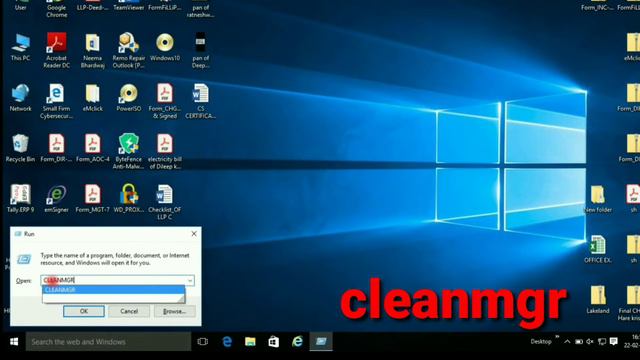Image resolution: width=640 pixels, height=360 pixels.
Task: Open Windows10 disc icon
Action: pyautogui.click(x=165, y=47)
